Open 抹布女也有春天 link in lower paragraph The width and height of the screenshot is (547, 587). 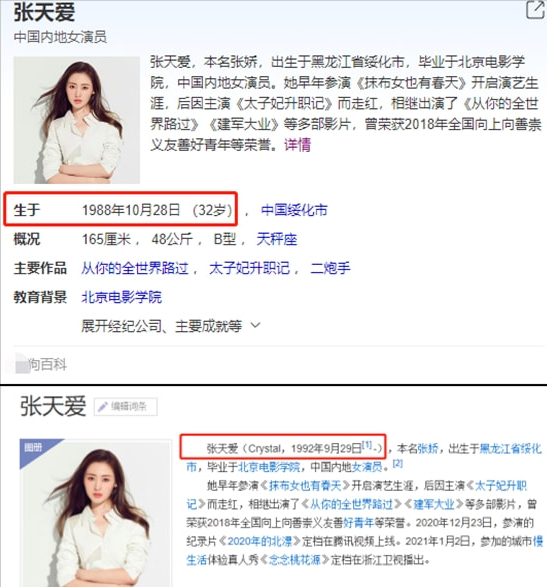coord(305,486)
